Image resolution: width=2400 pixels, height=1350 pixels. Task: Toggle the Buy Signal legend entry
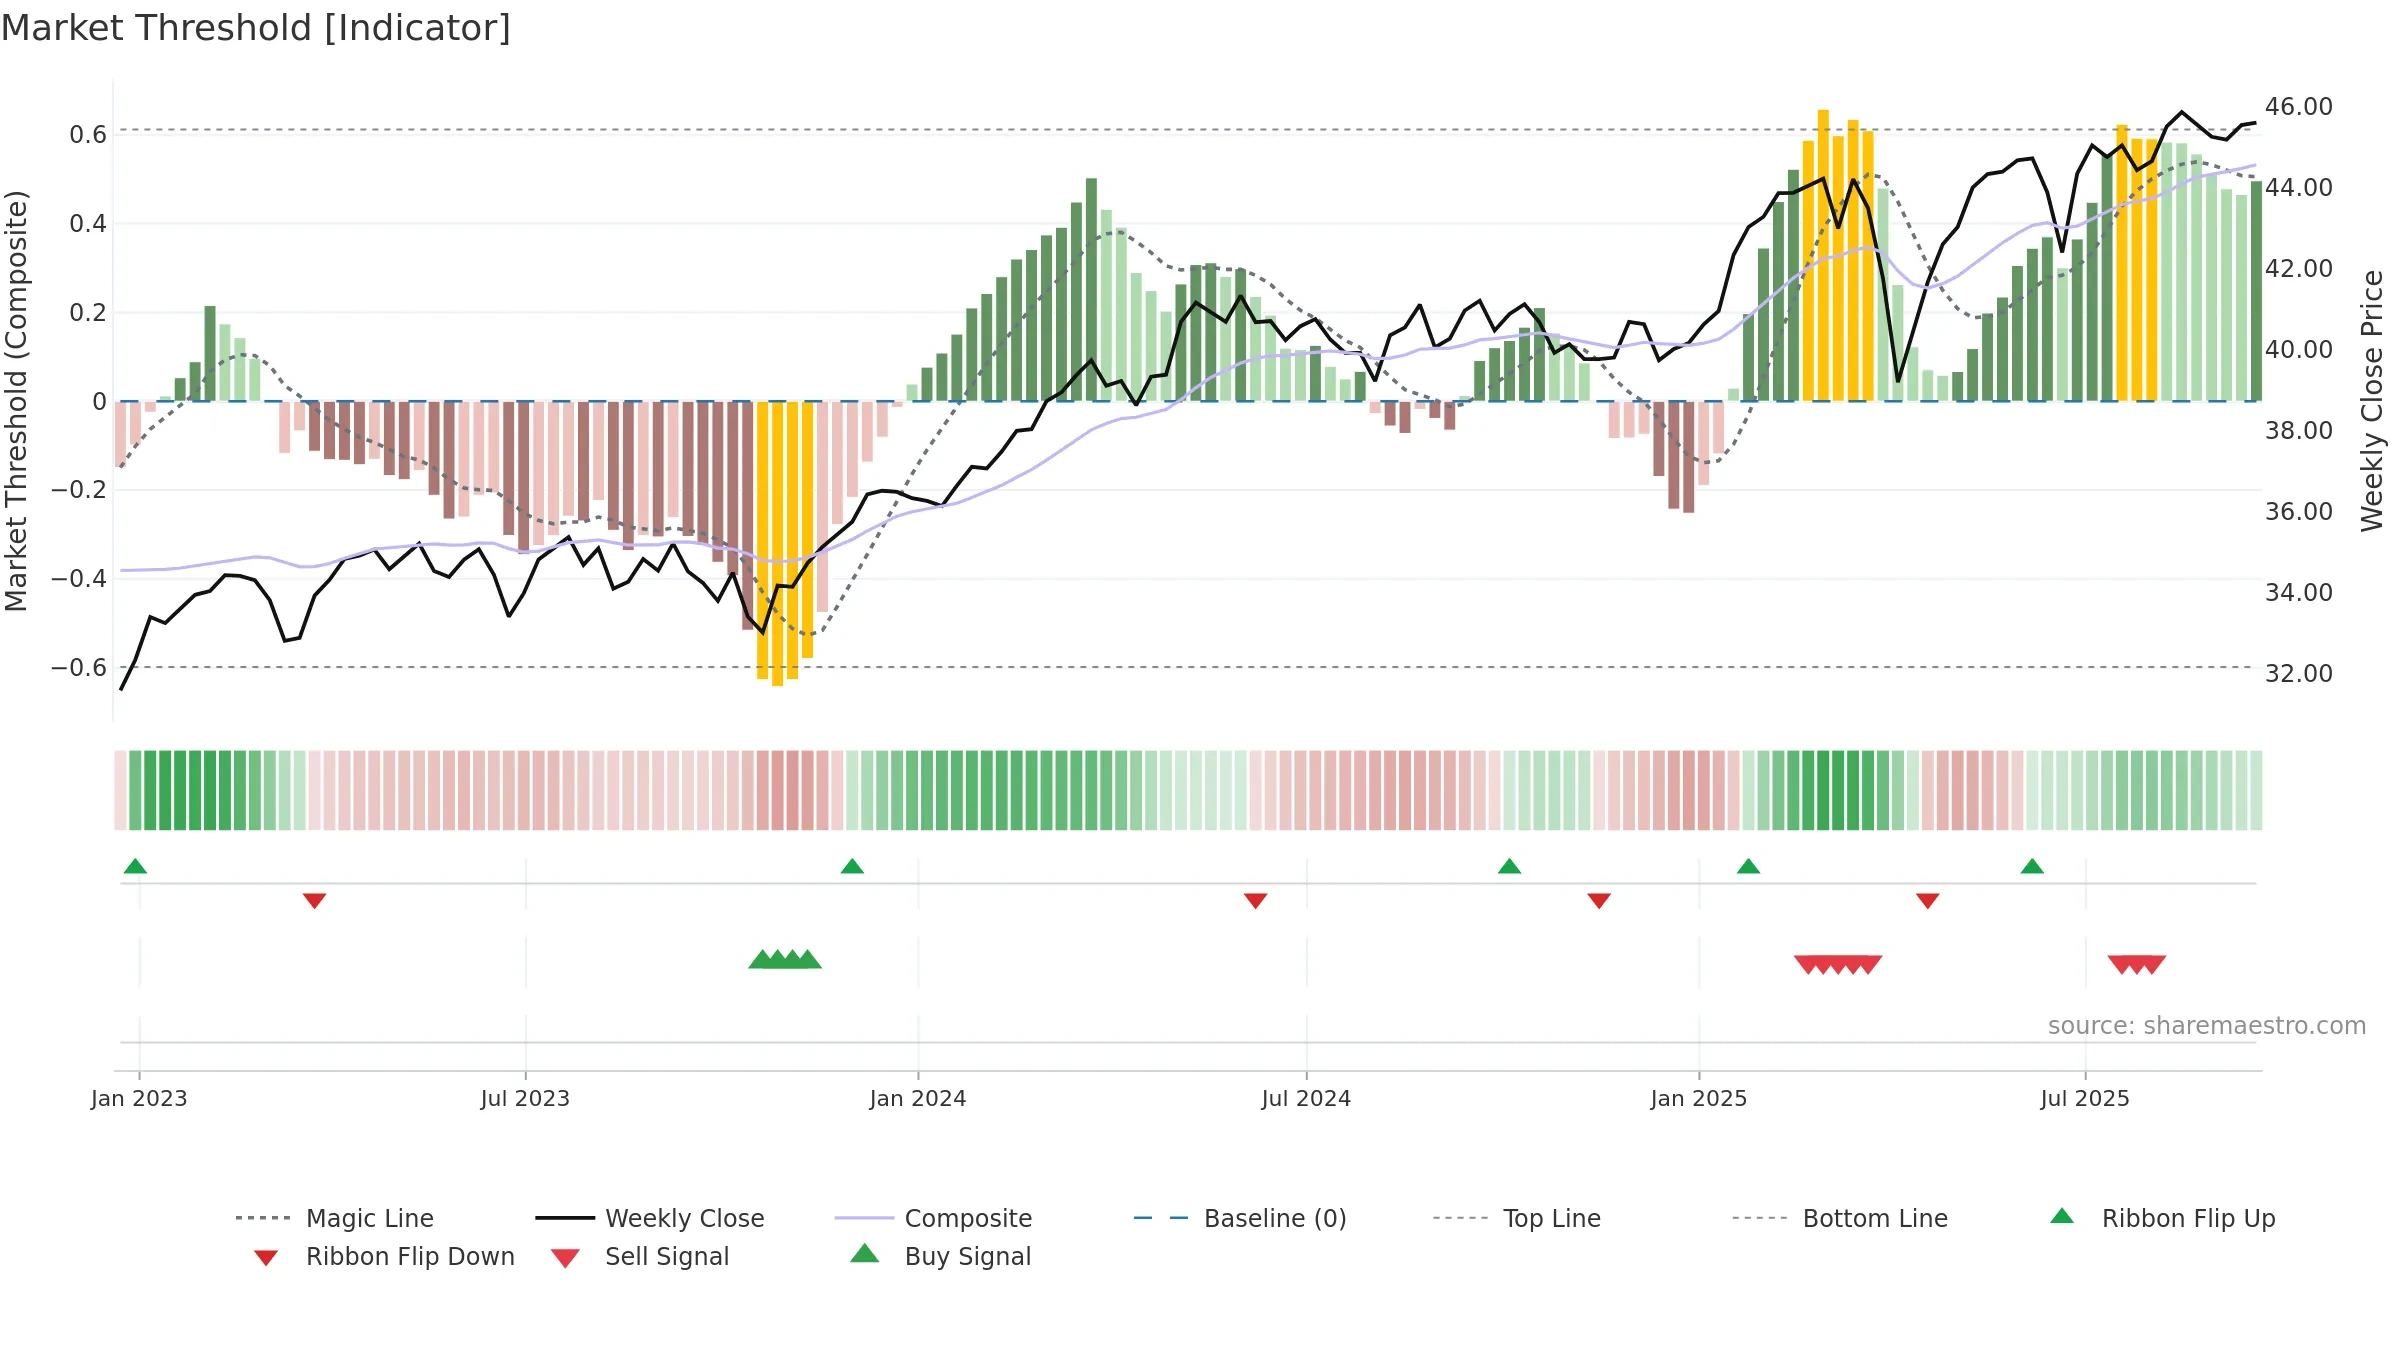(940, 1256)
